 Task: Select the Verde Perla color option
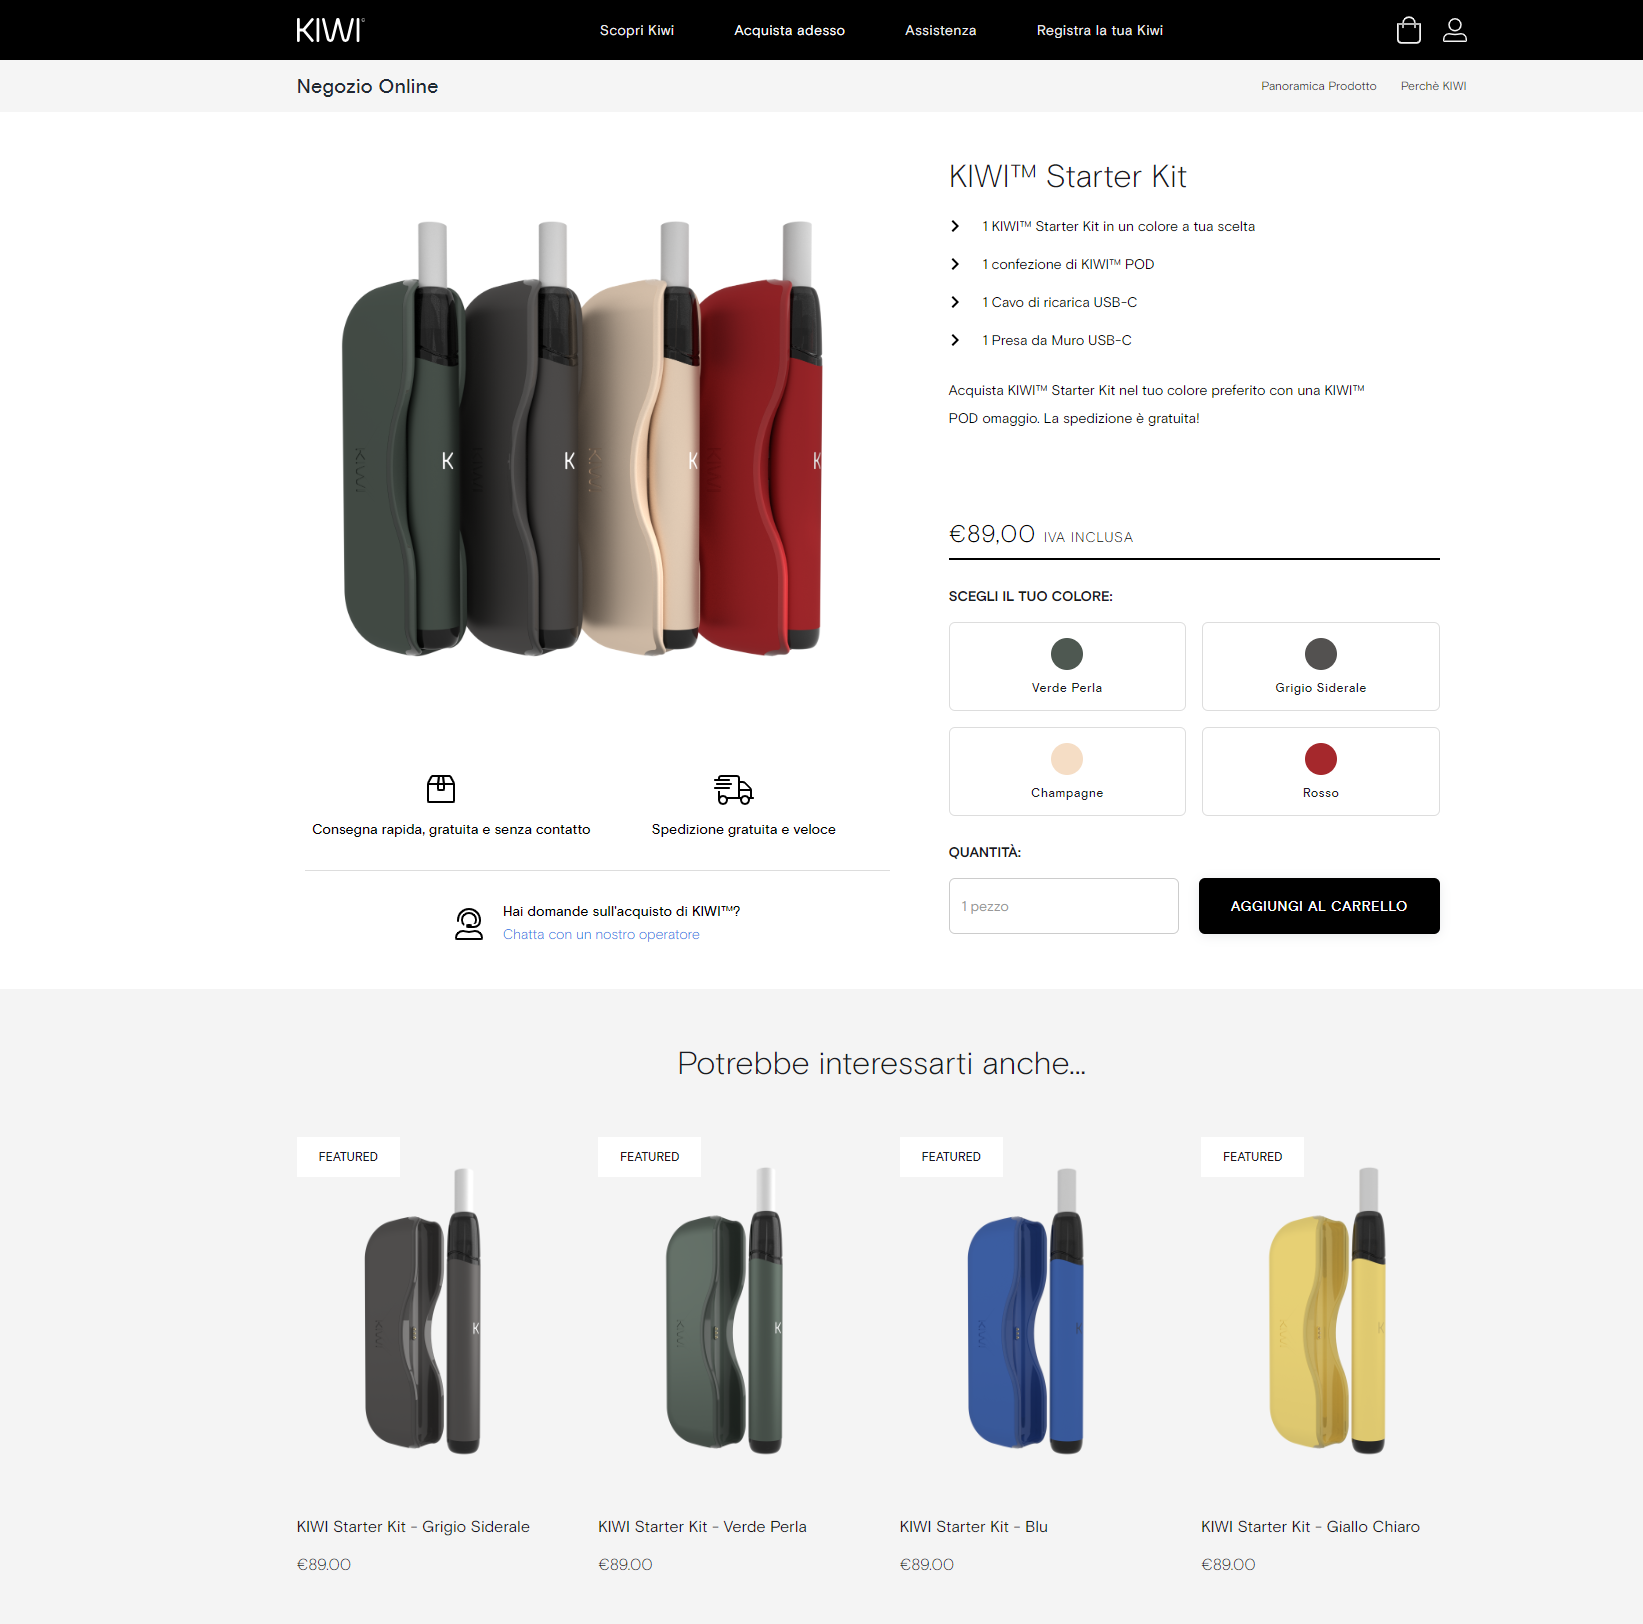click(x=1067, y=666)
